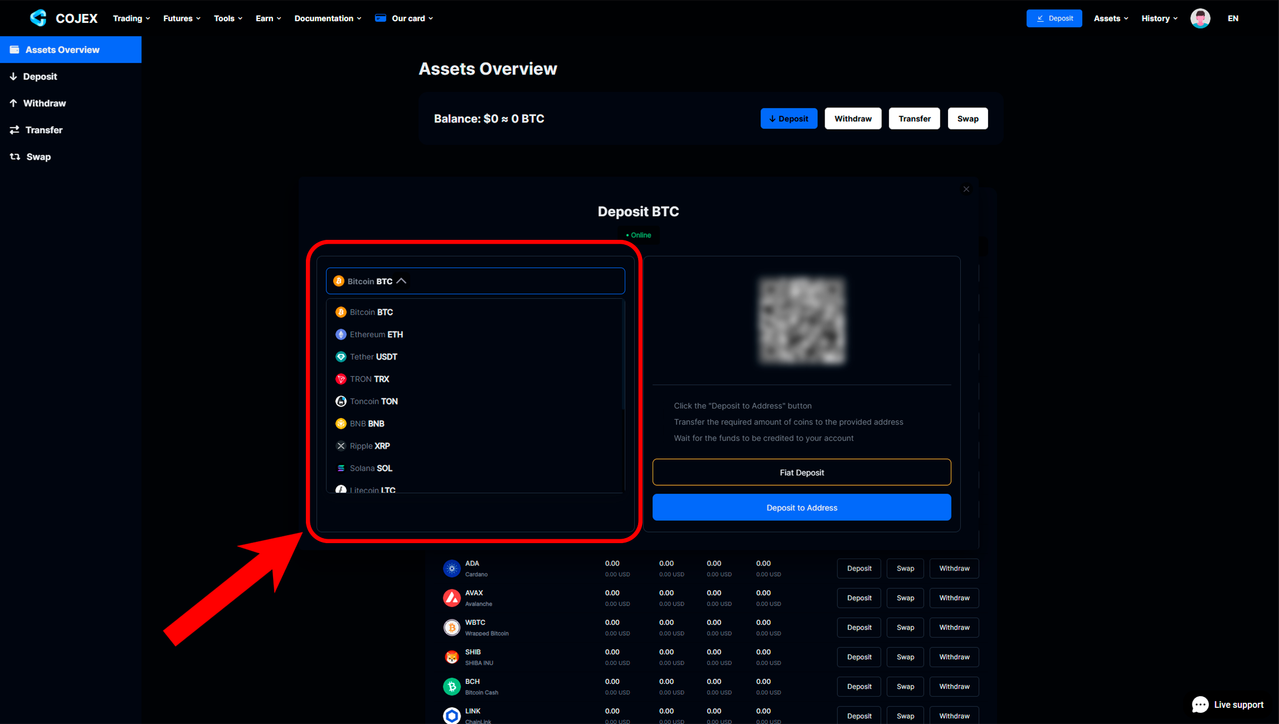Click Deposit in the ADA row
Image resolution: width=1279 pixels, height=724 pixels.
click(x=859, y=568)
